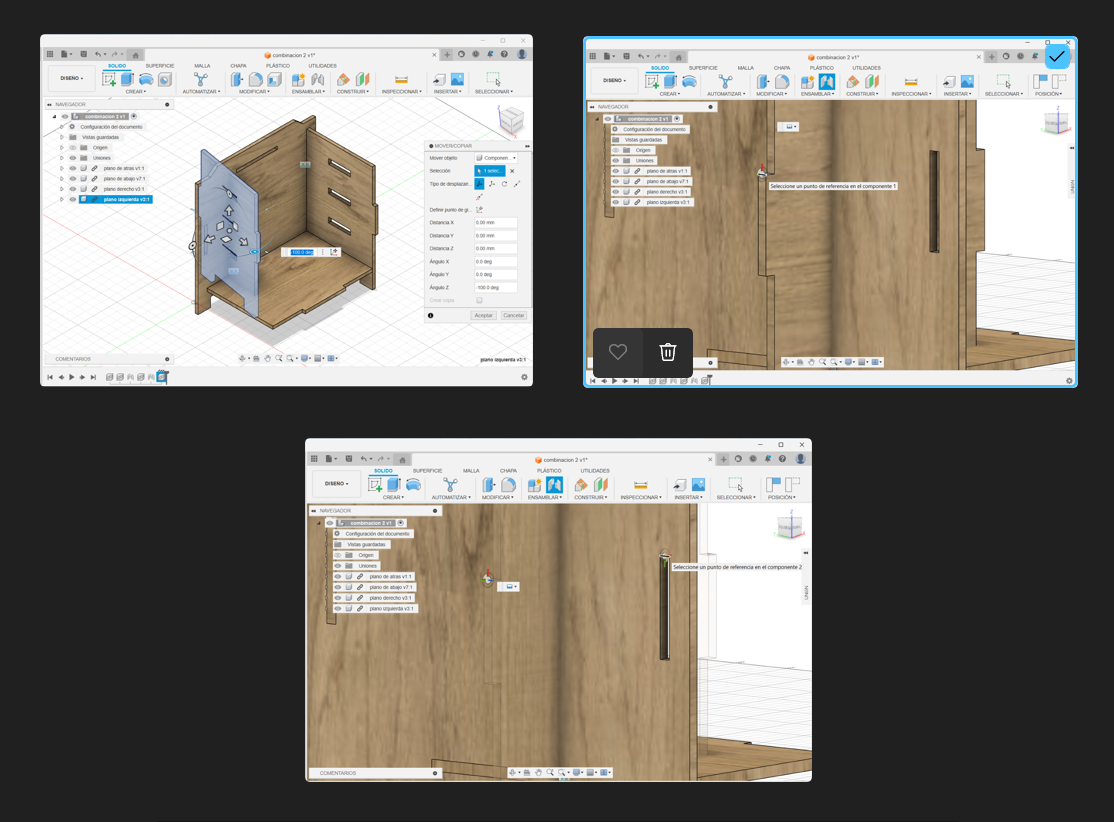Screen dimensions: 1114x822
Task: Toggle eye for 'plano de atras v1:1' in Mover/Copiar window
Action: tap(72, 168)
